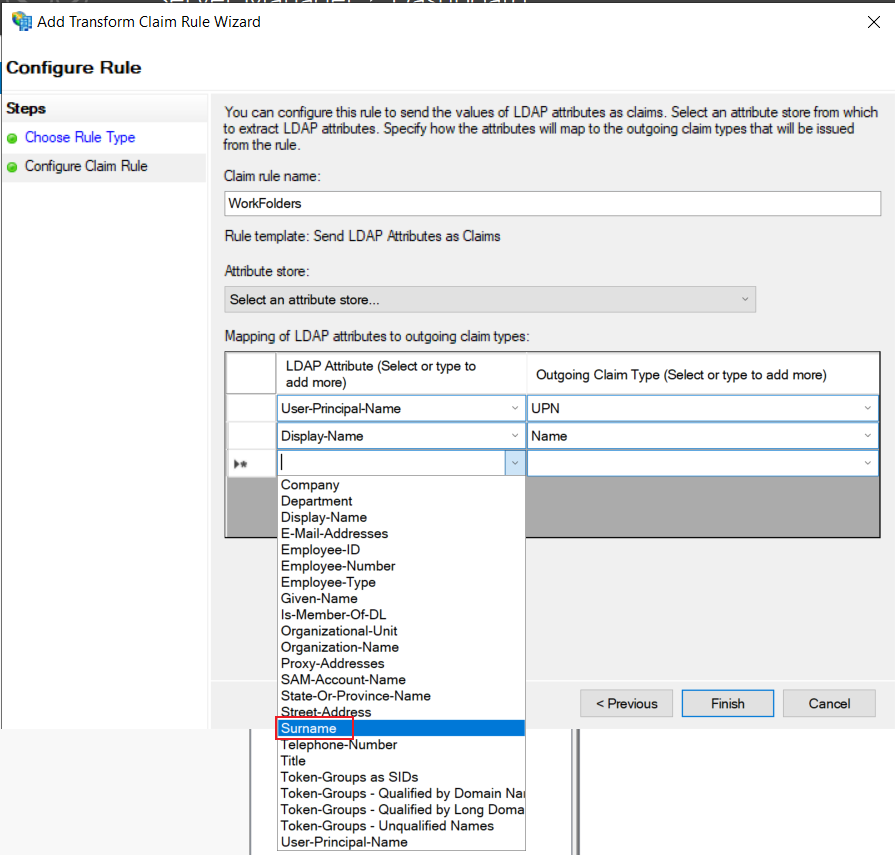The height and width of the screenshot is (855, 895).
Task: Click the wizard icon in title bar
Action: (x=22, y=22)
